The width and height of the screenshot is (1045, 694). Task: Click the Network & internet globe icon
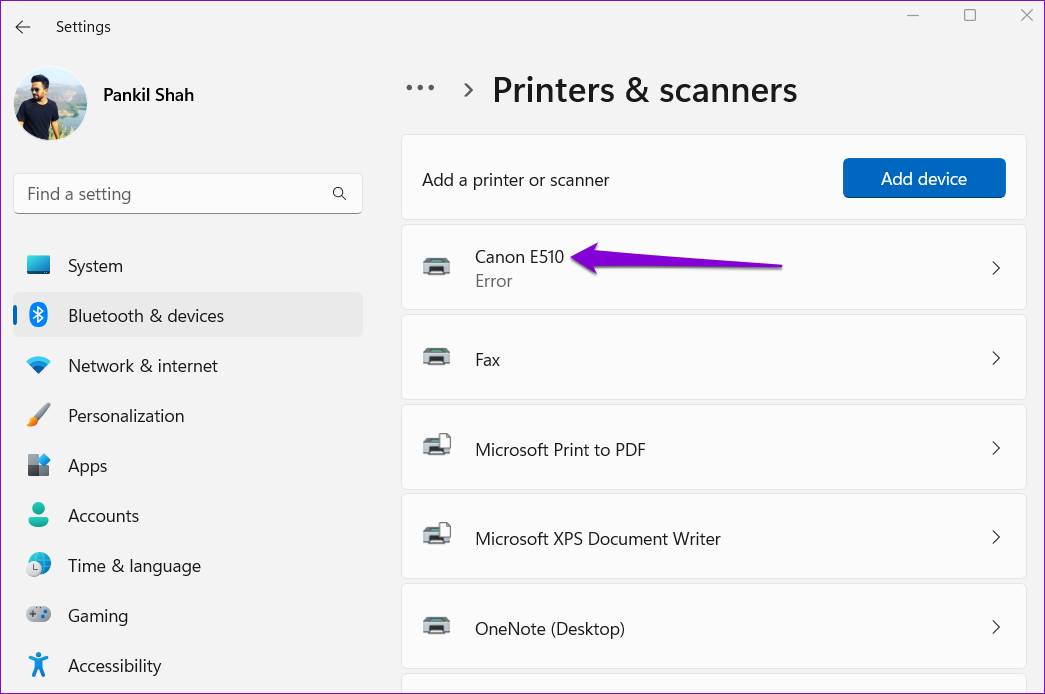[38, 365]
